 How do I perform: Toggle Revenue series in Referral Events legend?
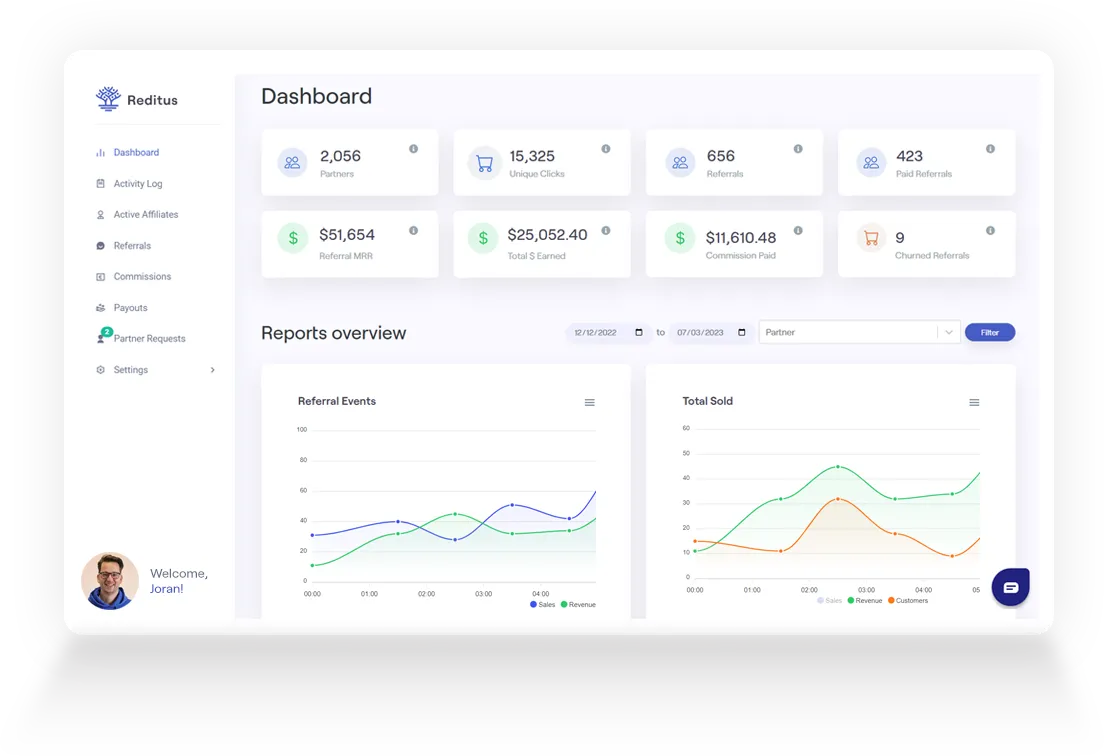click(x=578, y=605)
